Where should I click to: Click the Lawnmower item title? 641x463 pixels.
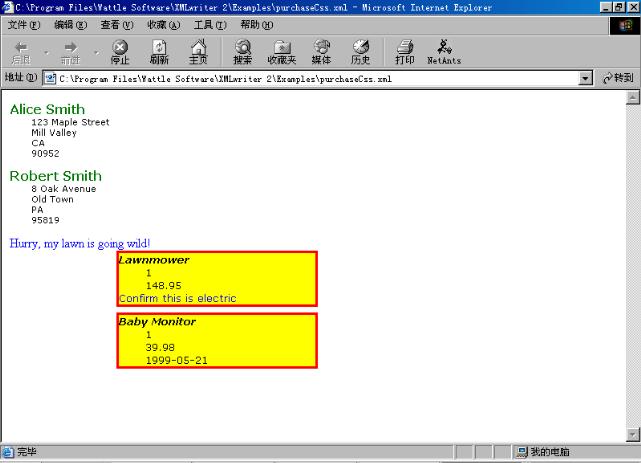tap(154, 260)
